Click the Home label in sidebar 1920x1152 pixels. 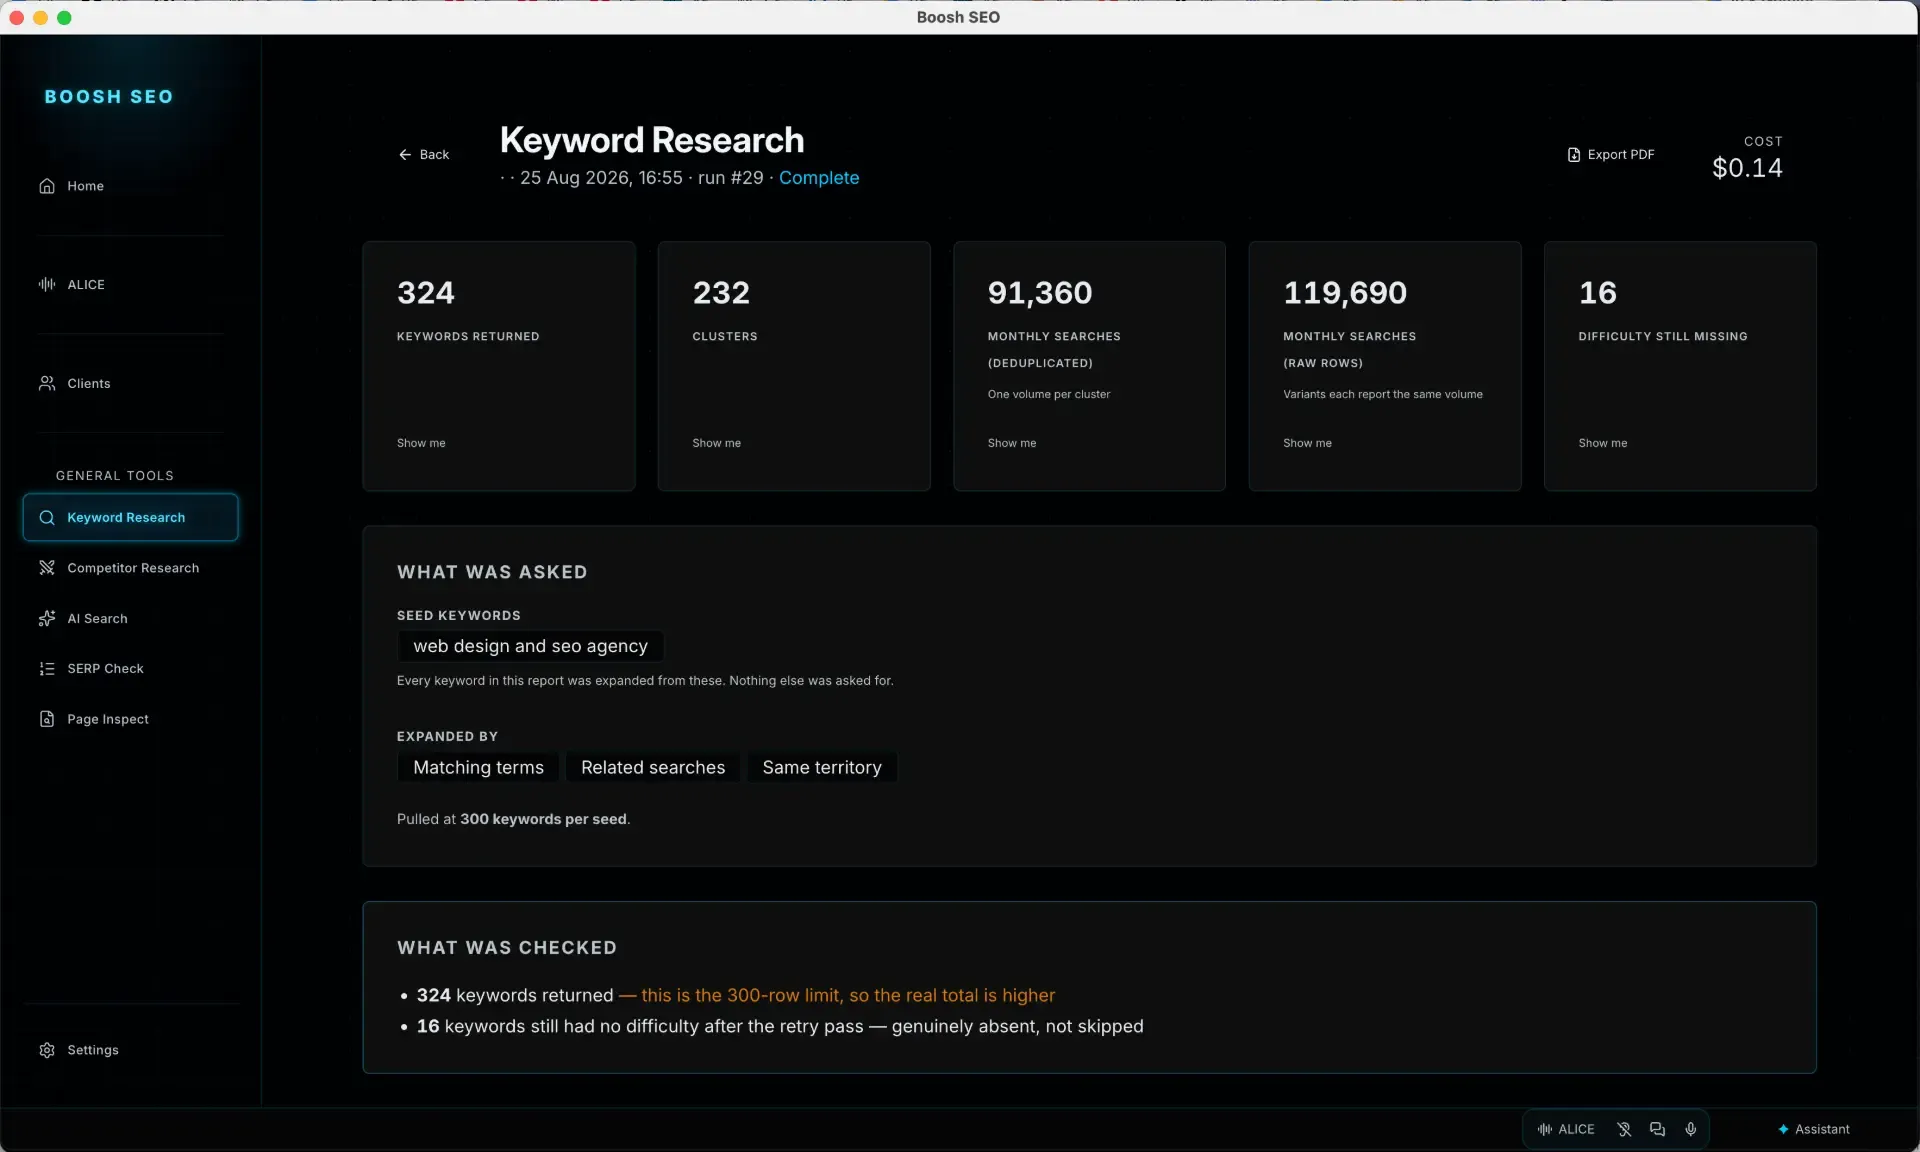click(x=85, y=186)
